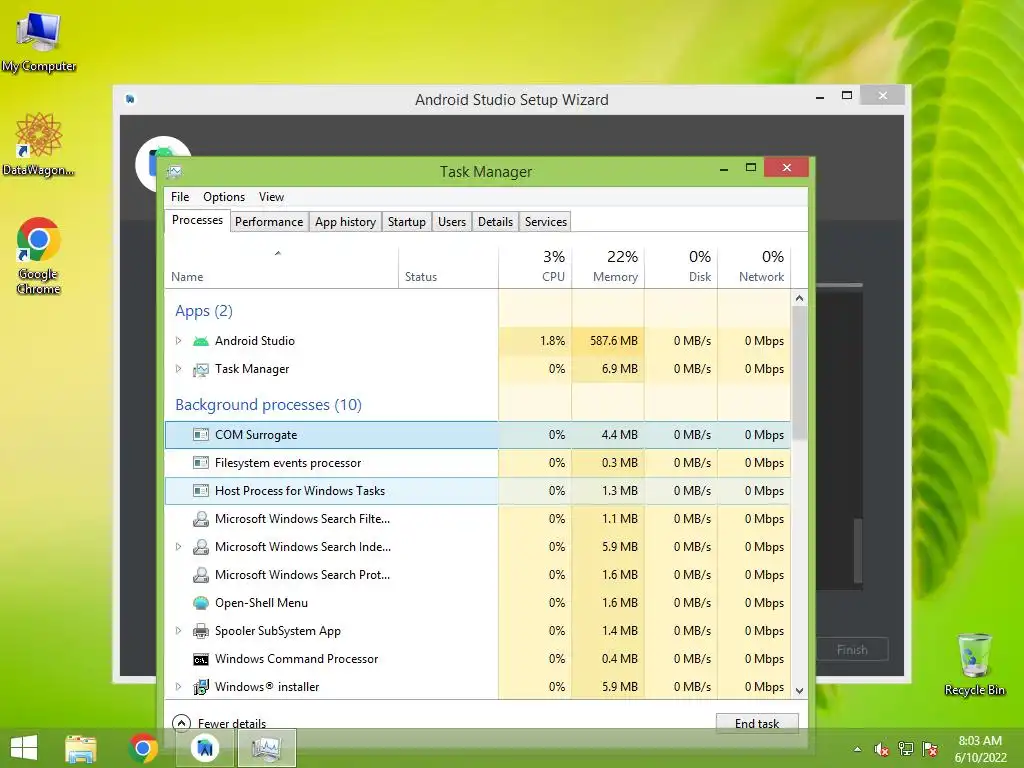
Task: Sort by the Network column header
Action: coord(754,267)
